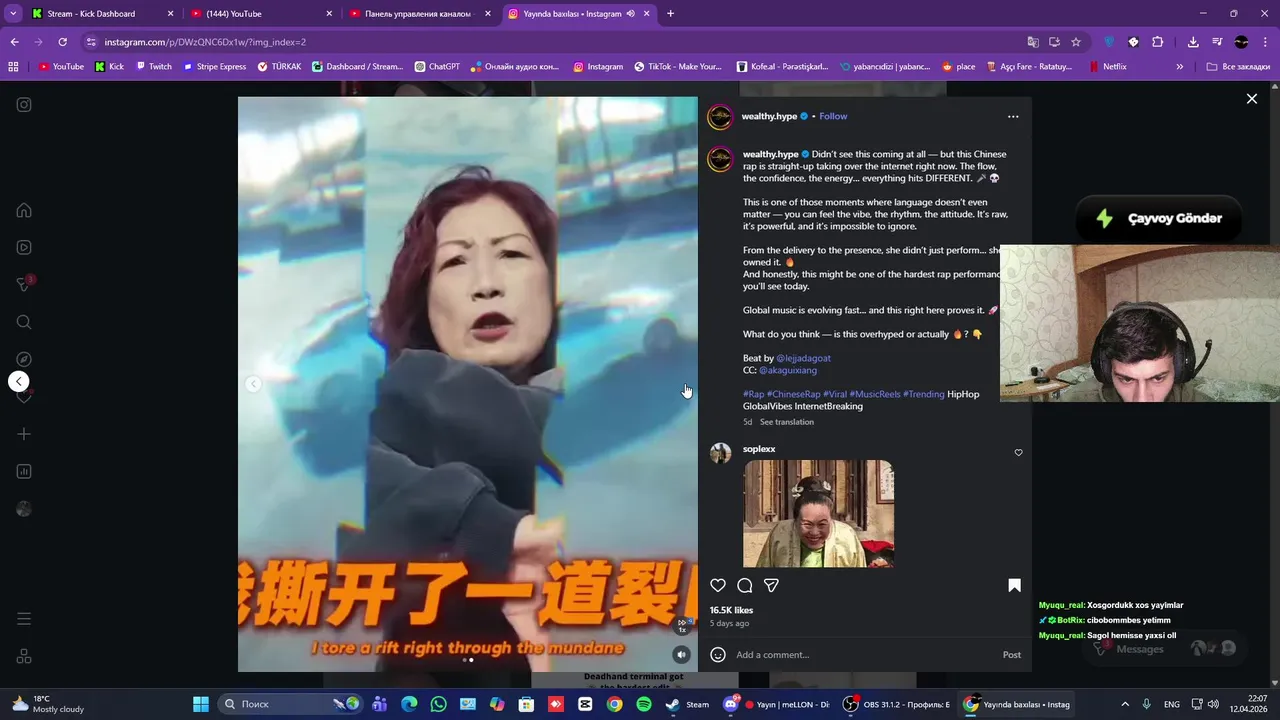This screenshot has height=720, width=1280.
Task: Open the tab search dropdown arrow
Action: click(13, 14)
